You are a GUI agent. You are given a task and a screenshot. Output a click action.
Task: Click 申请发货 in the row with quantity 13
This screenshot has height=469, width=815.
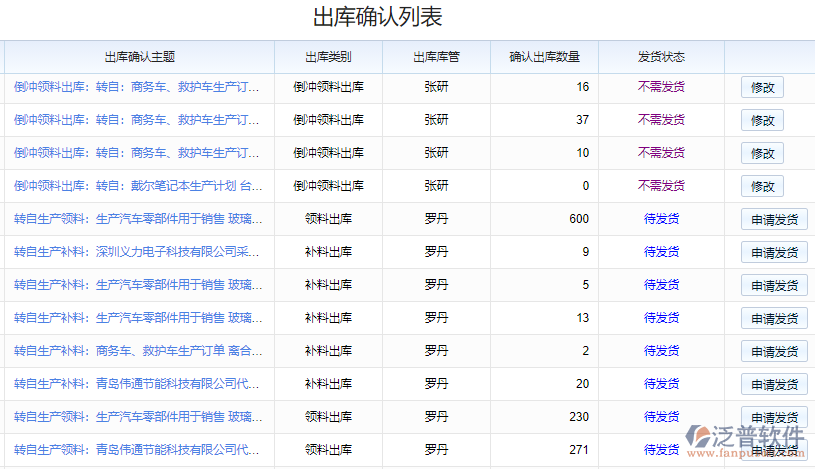[774, 318]
